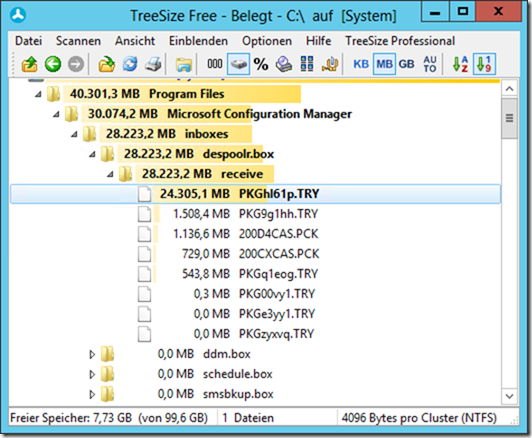Screen dimensions: 532x438
Task: Sort by name A-Z icon
Action: 460,64
